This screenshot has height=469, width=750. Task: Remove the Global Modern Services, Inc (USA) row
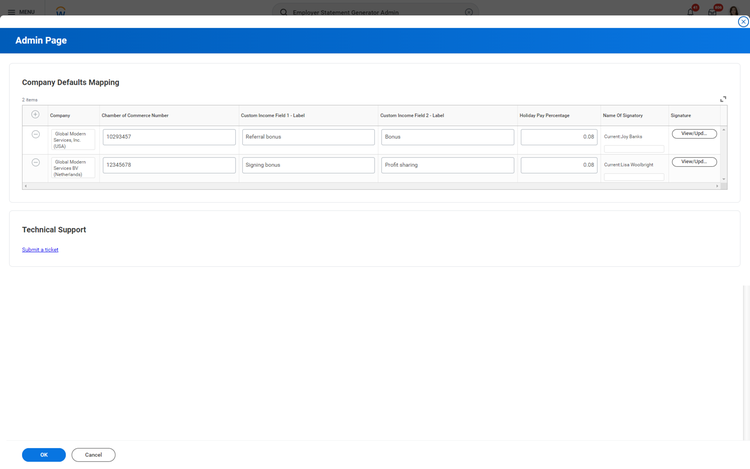tap(35, 134)
